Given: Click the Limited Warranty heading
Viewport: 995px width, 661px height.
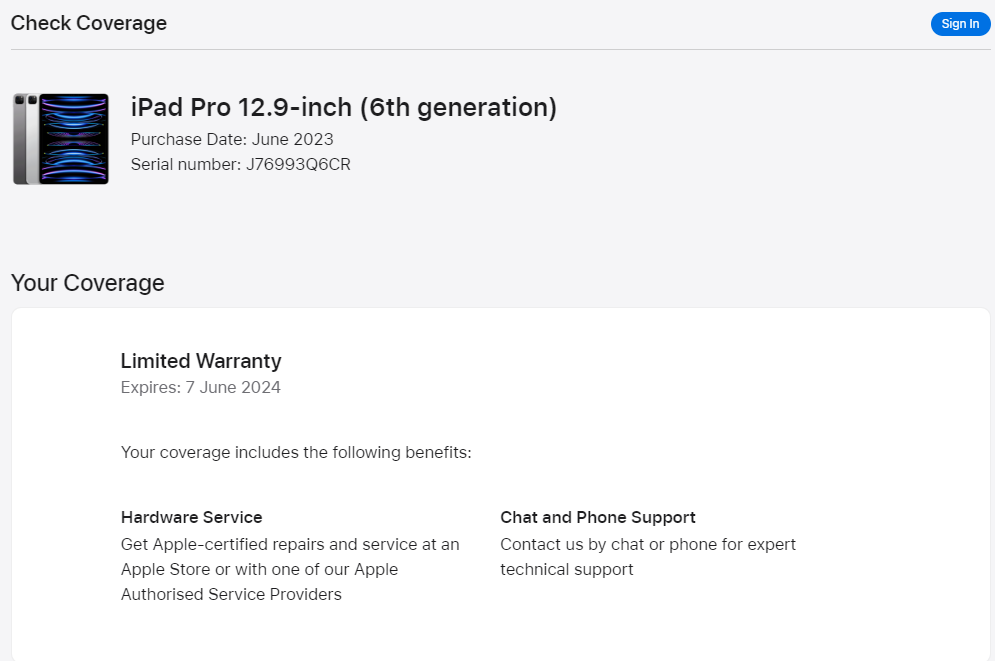Looking at the screenshot, I should click(x=201, y=361).
